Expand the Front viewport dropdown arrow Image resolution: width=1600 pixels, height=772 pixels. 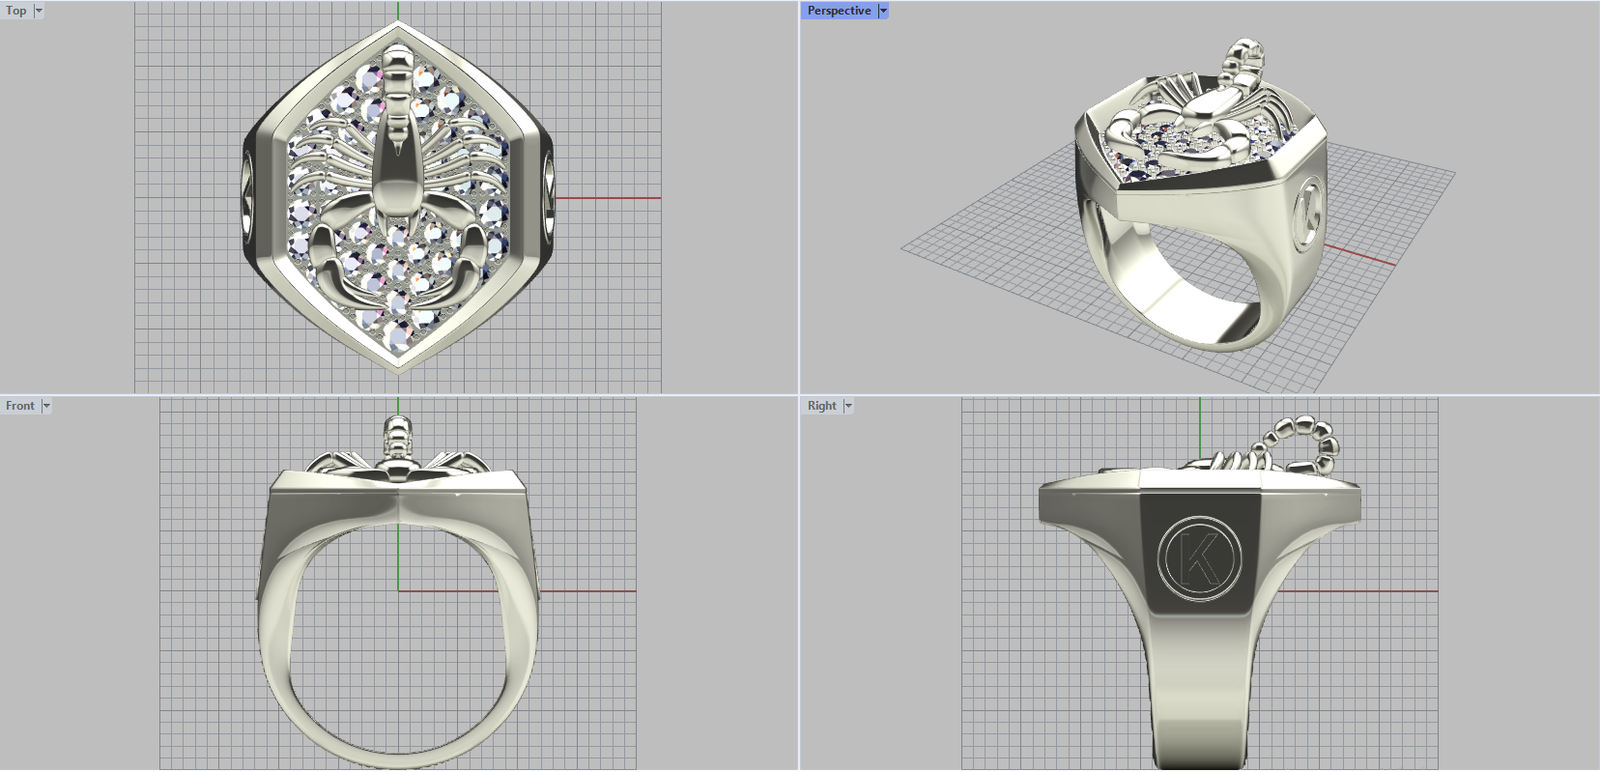[x=46, y=406]
